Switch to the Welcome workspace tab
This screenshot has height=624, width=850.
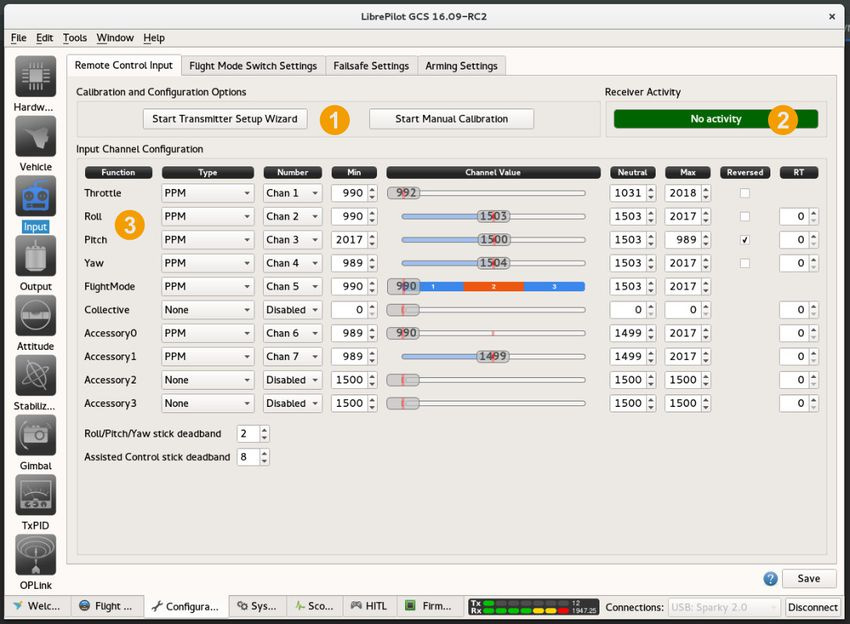click(37, 606)
